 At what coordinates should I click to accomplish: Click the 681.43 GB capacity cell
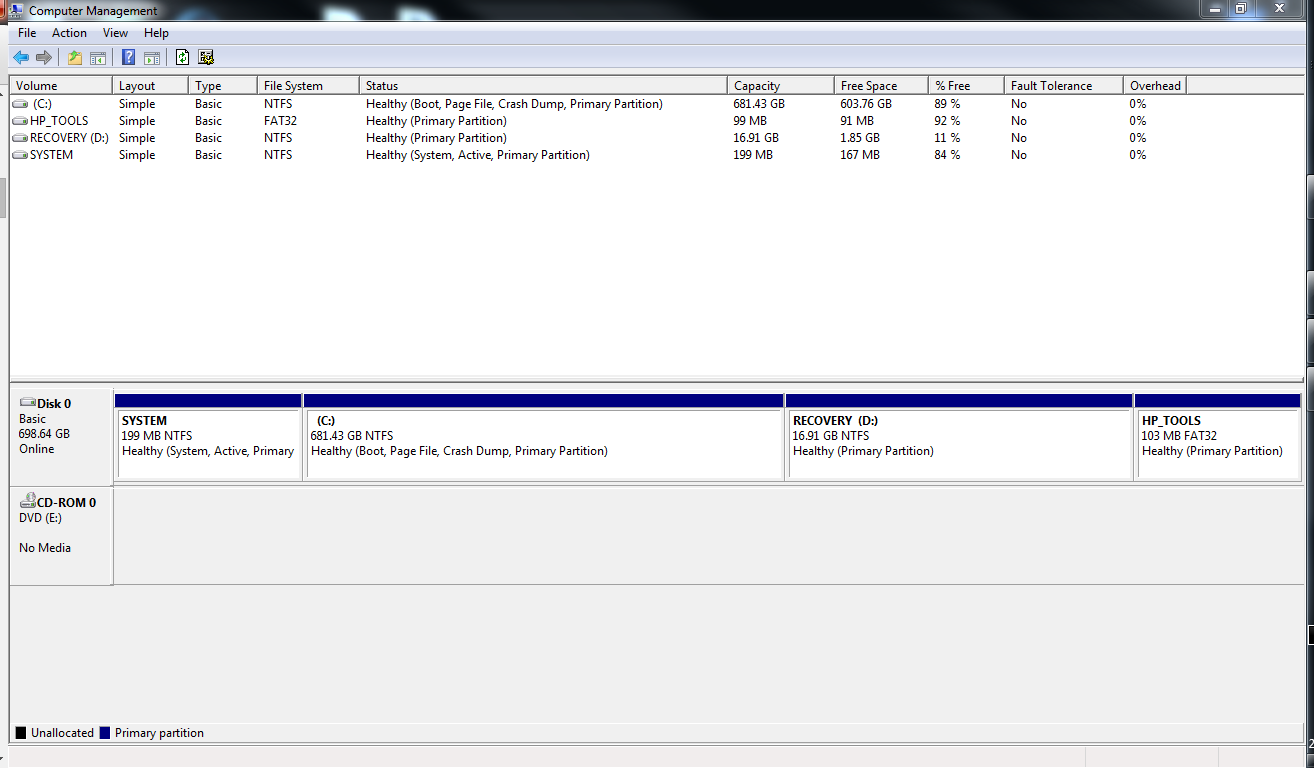tap(759, 104)
